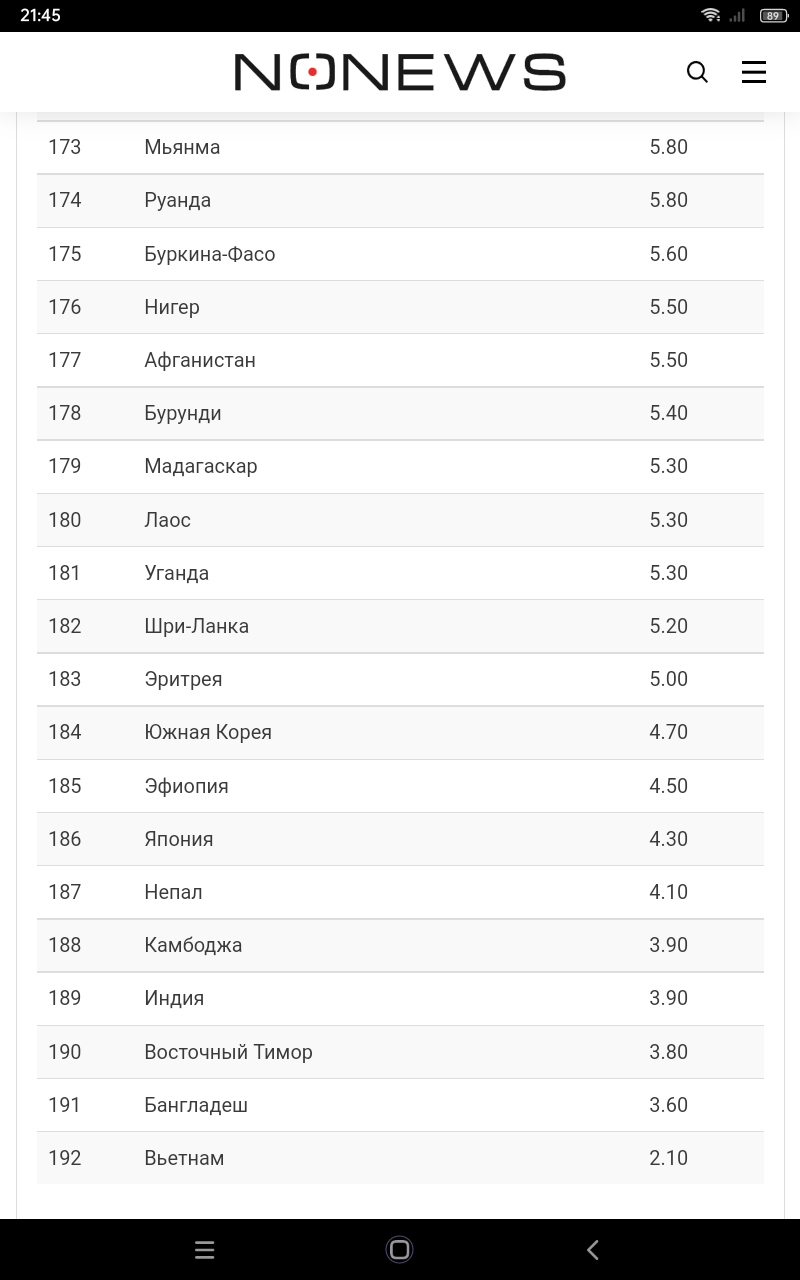Open the search magnifier icon
This screenshot has width=800, height=1280.
pos(697,72)
